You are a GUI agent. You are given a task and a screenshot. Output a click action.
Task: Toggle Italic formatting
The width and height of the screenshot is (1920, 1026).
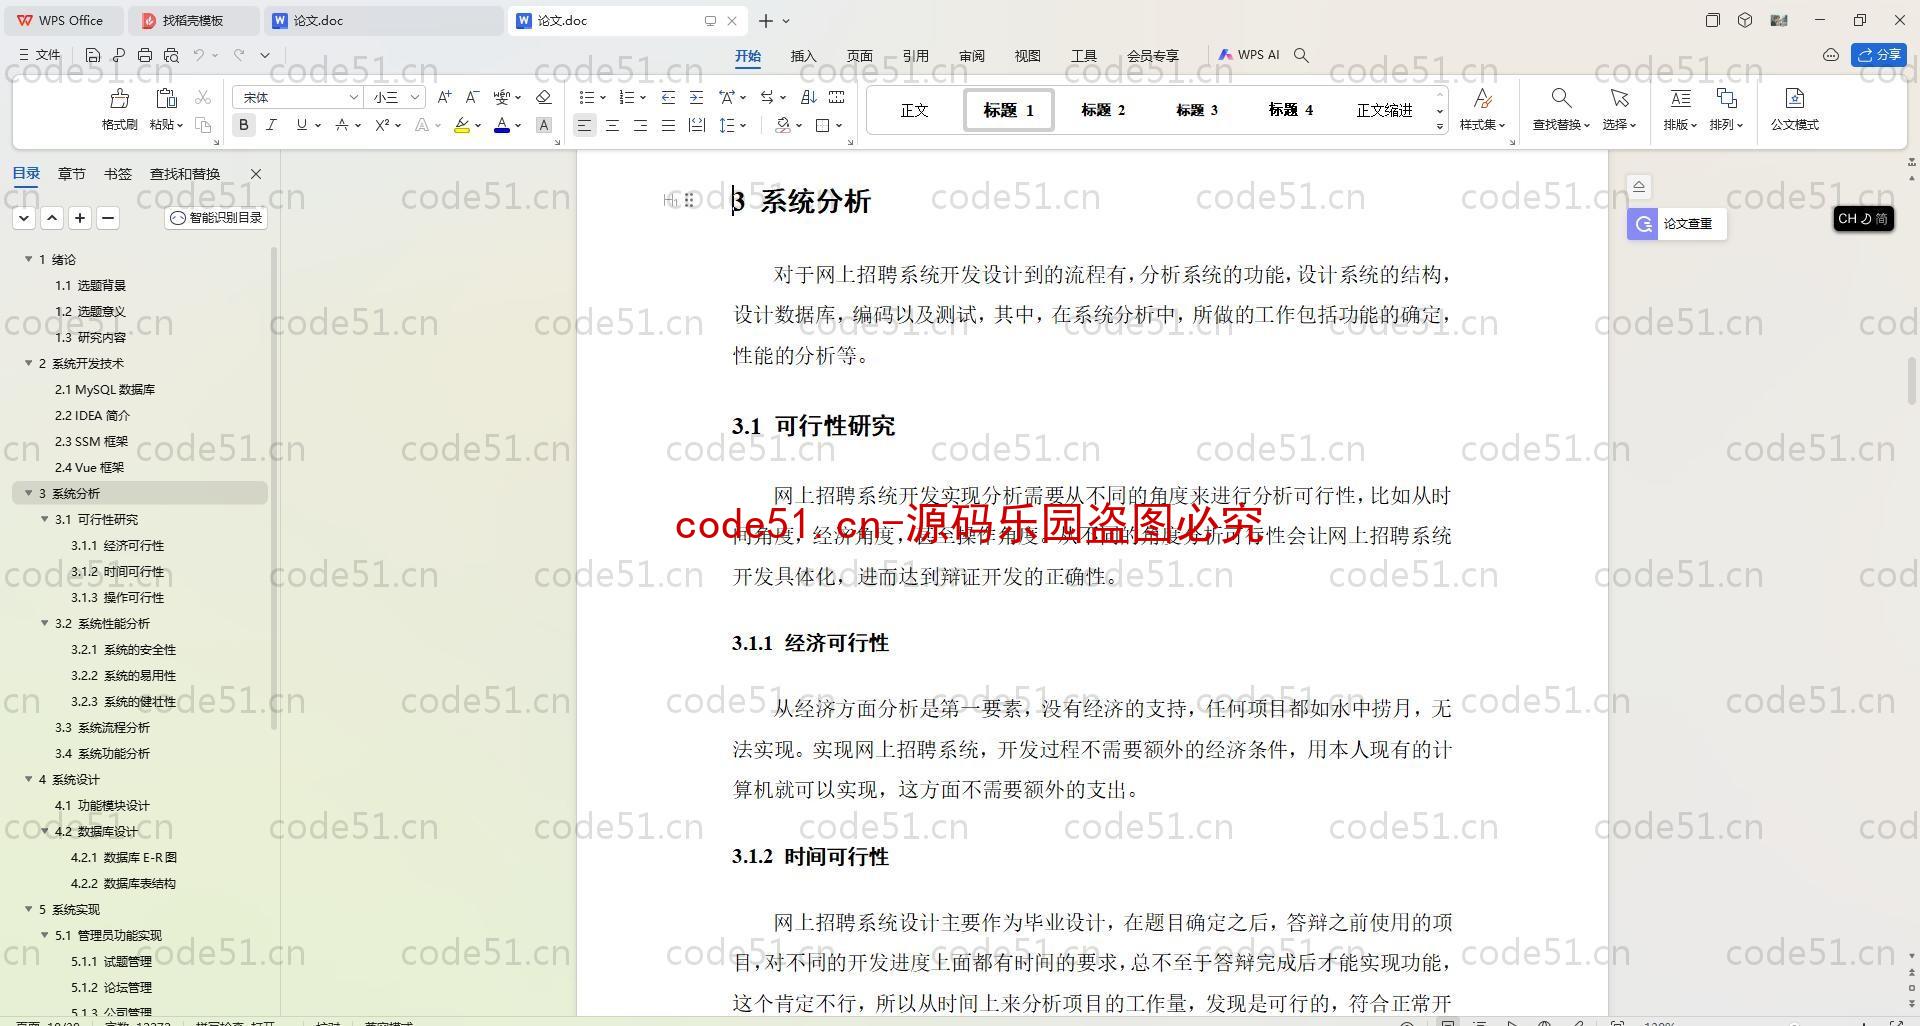pos(271,125)
